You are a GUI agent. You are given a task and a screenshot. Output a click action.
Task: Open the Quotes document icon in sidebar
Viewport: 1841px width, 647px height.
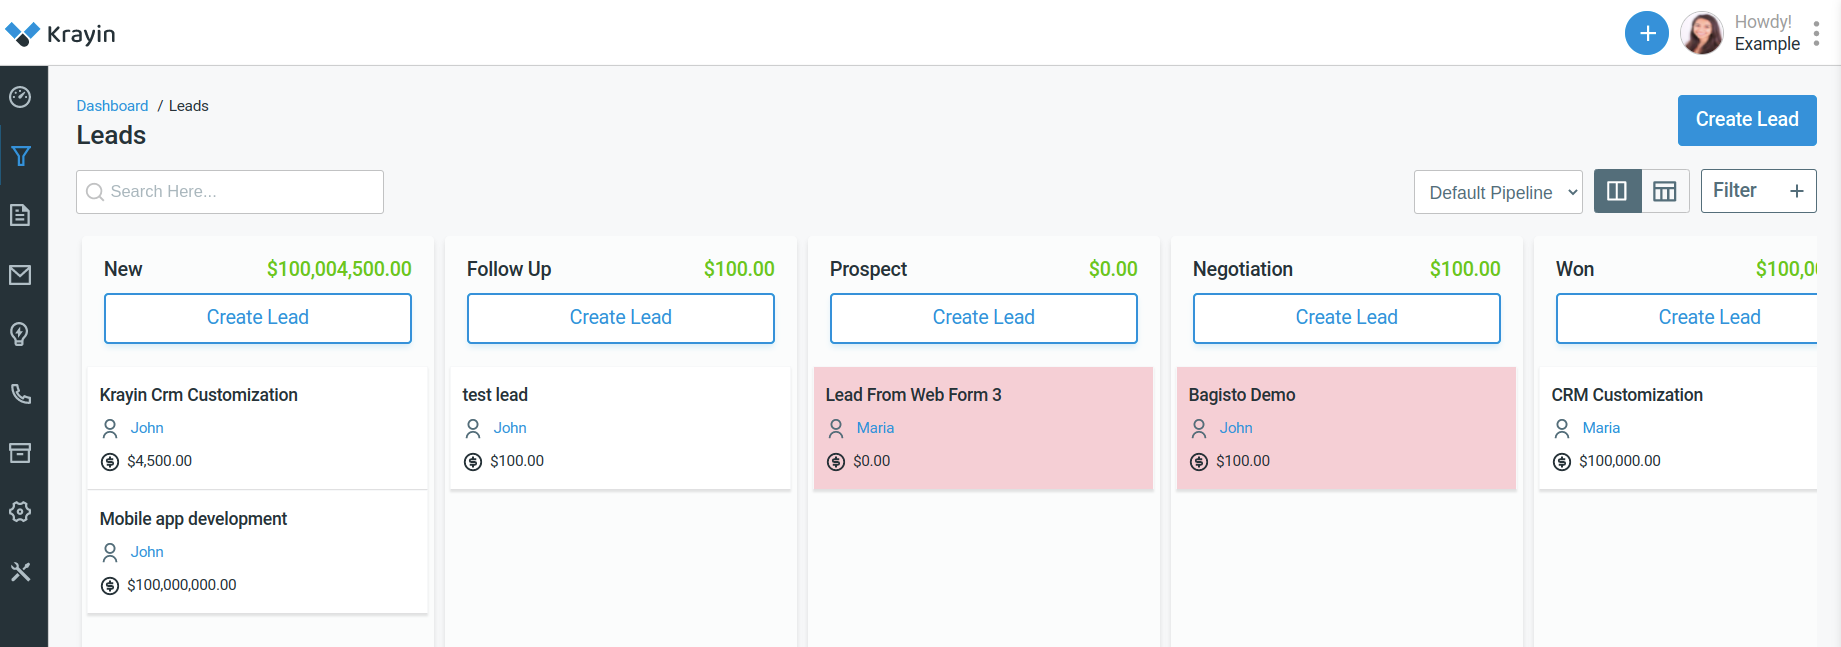20,215
